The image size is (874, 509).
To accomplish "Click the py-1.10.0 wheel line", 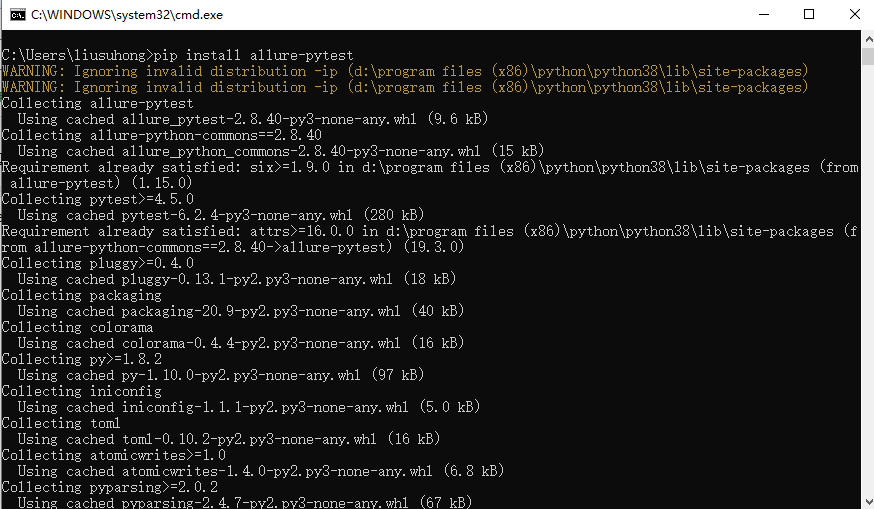I will coord(221,375).
